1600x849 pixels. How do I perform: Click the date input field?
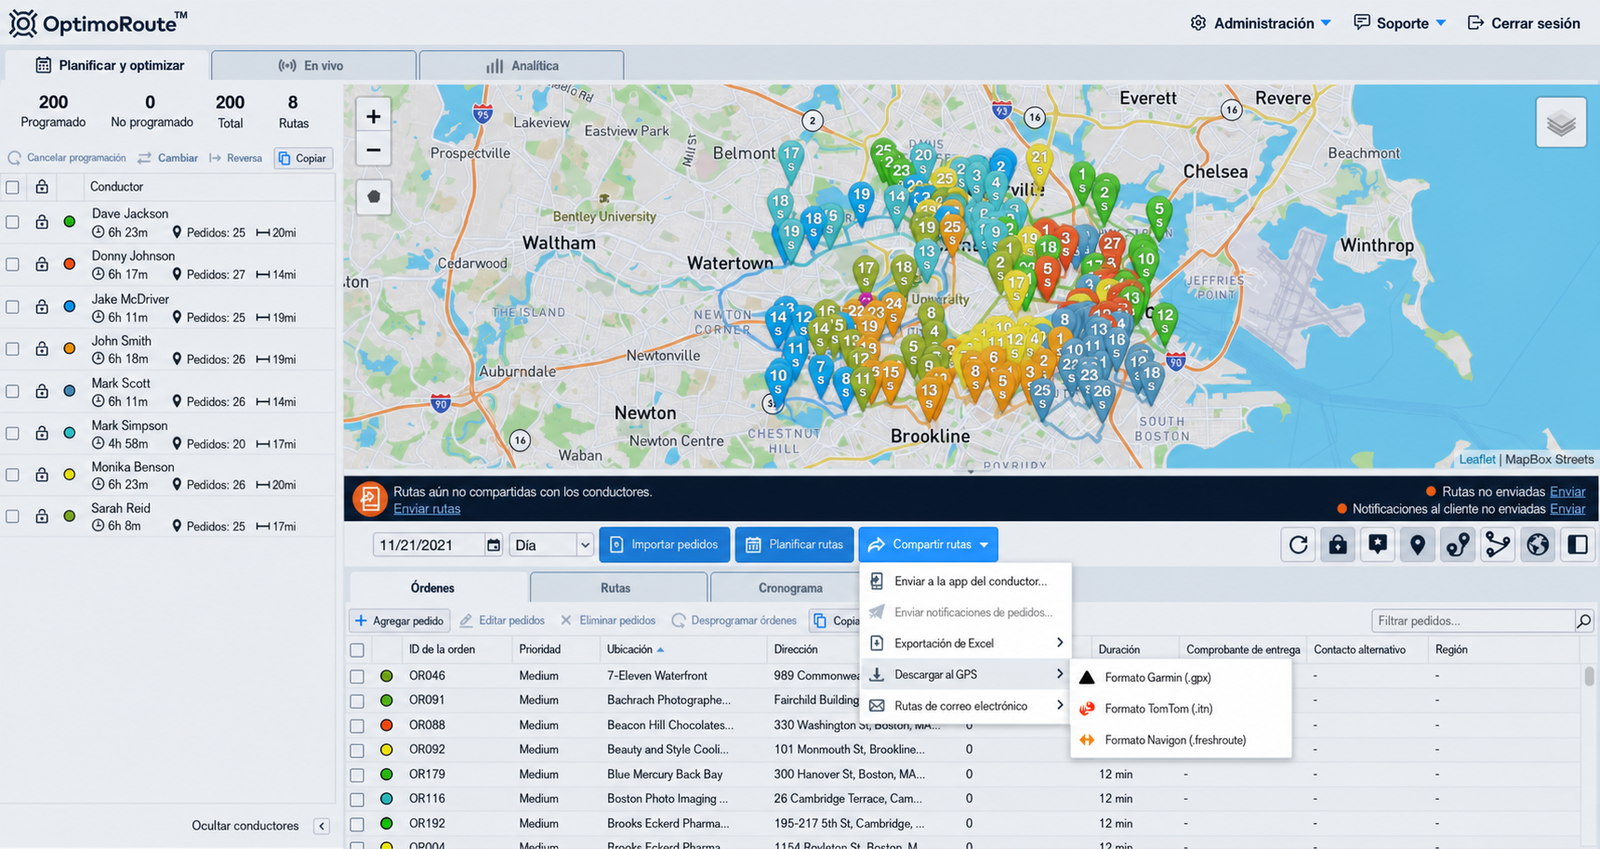[429, 545]
